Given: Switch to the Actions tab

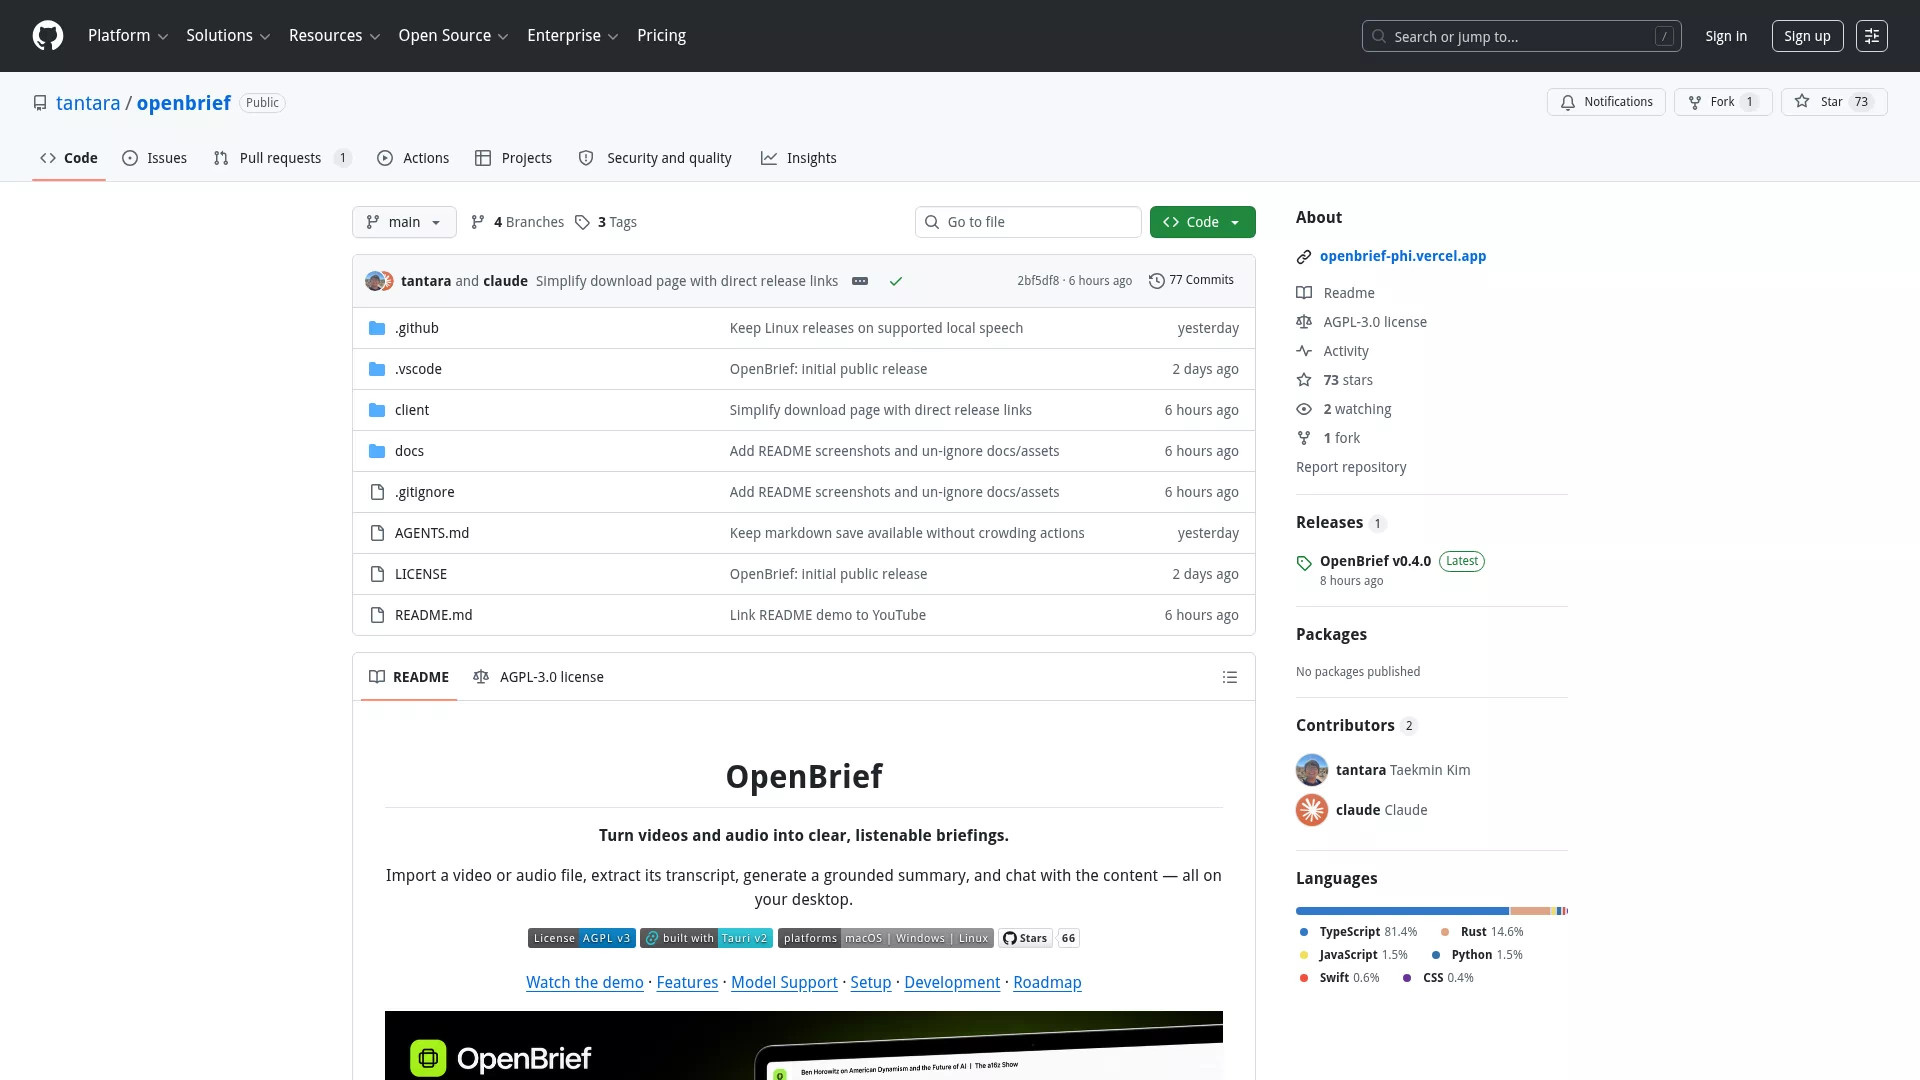Looking at the screenshot, I should click(x=413, y=158).
